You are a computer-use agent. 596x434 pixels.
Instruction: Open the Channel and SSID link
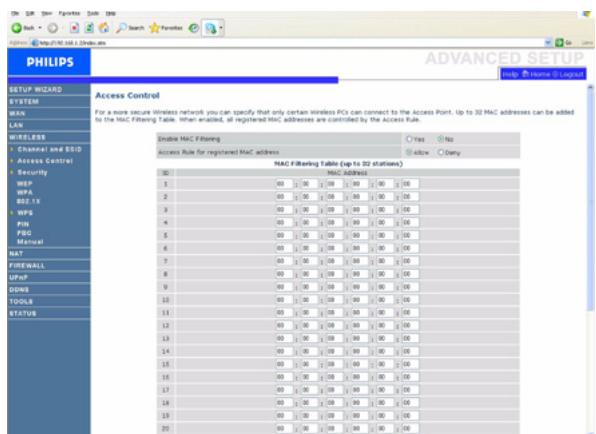click(x=49, y=149)
